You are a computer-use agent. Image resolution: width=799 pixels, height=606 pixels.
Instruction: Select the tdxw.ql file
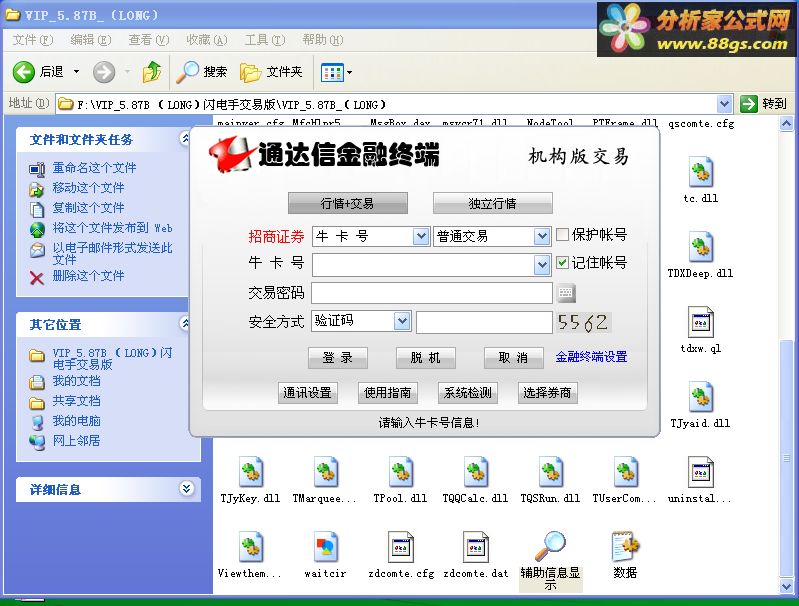tap(701, 330)
